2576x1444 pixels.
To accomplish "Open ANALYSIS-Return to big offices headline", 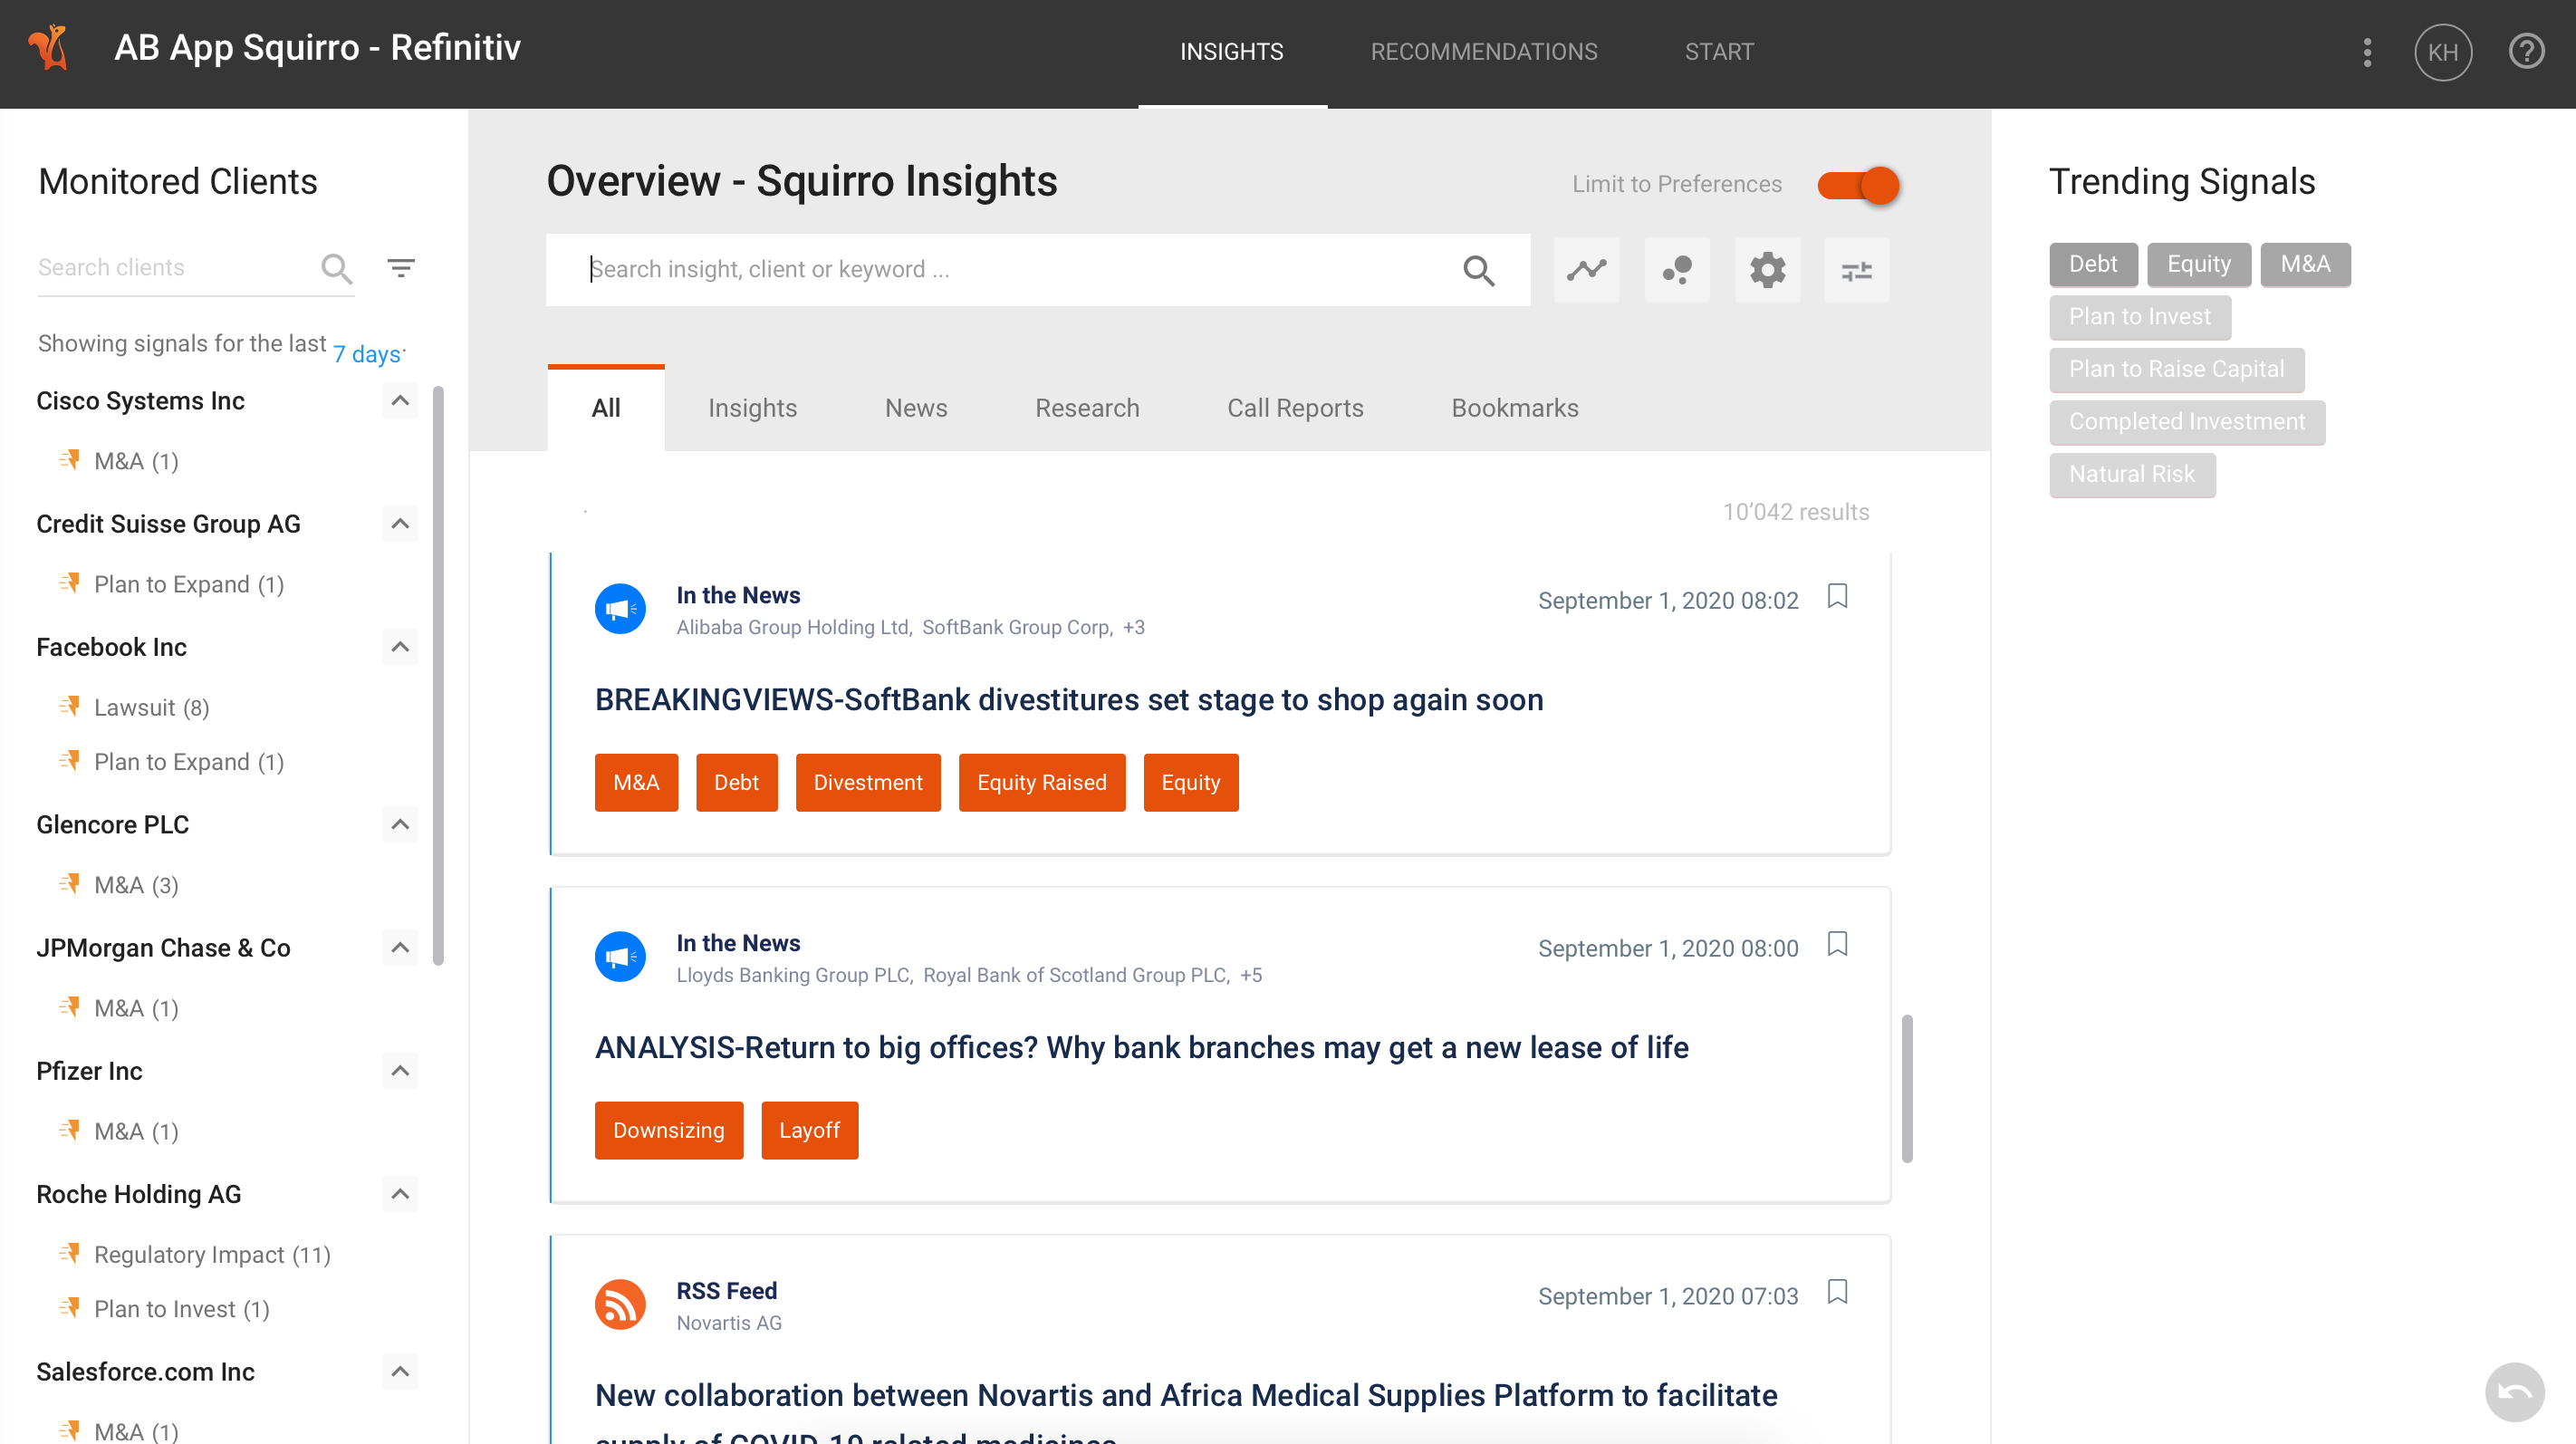I will [x=1142, y=1048].
